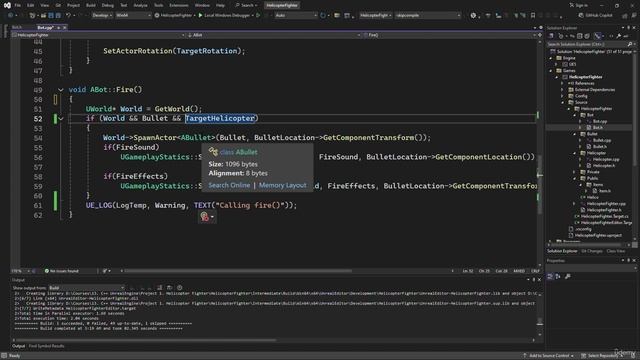Click the Solution Explorer search magnifier

[630, 44]
